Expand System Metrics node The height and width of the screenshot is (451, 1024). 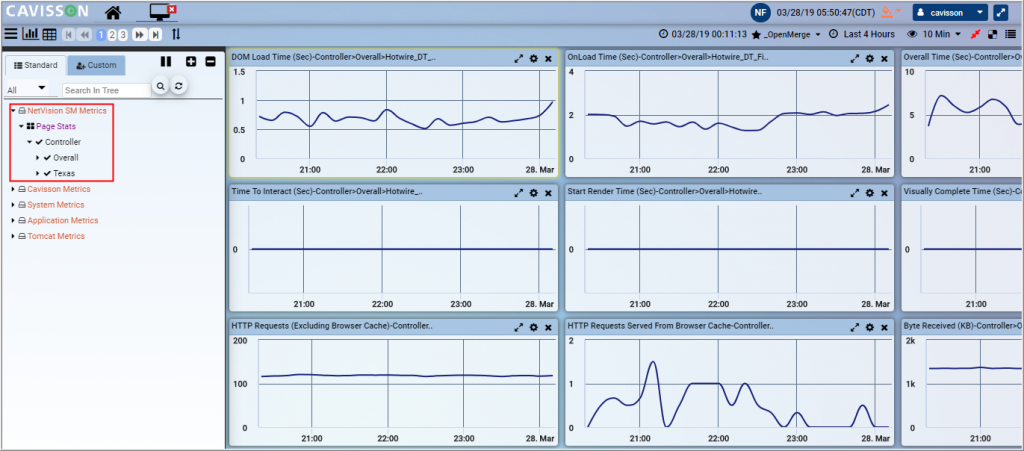(x=13, y=205)
